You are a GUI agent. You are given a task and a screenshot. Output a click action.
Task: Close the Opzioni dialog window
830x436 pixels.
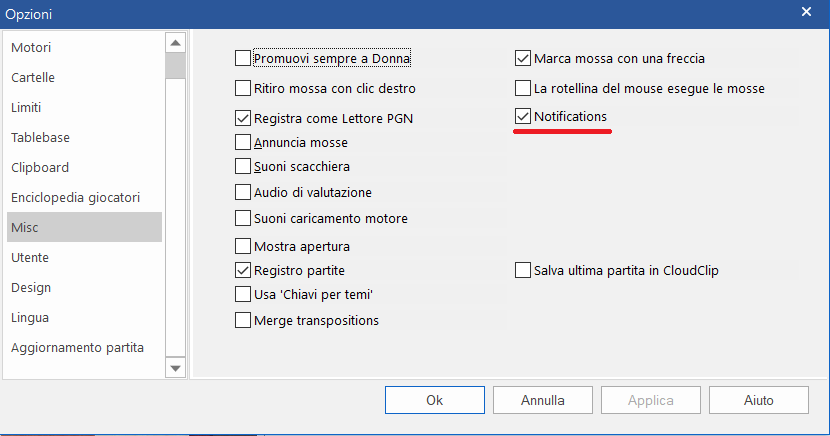806,12
